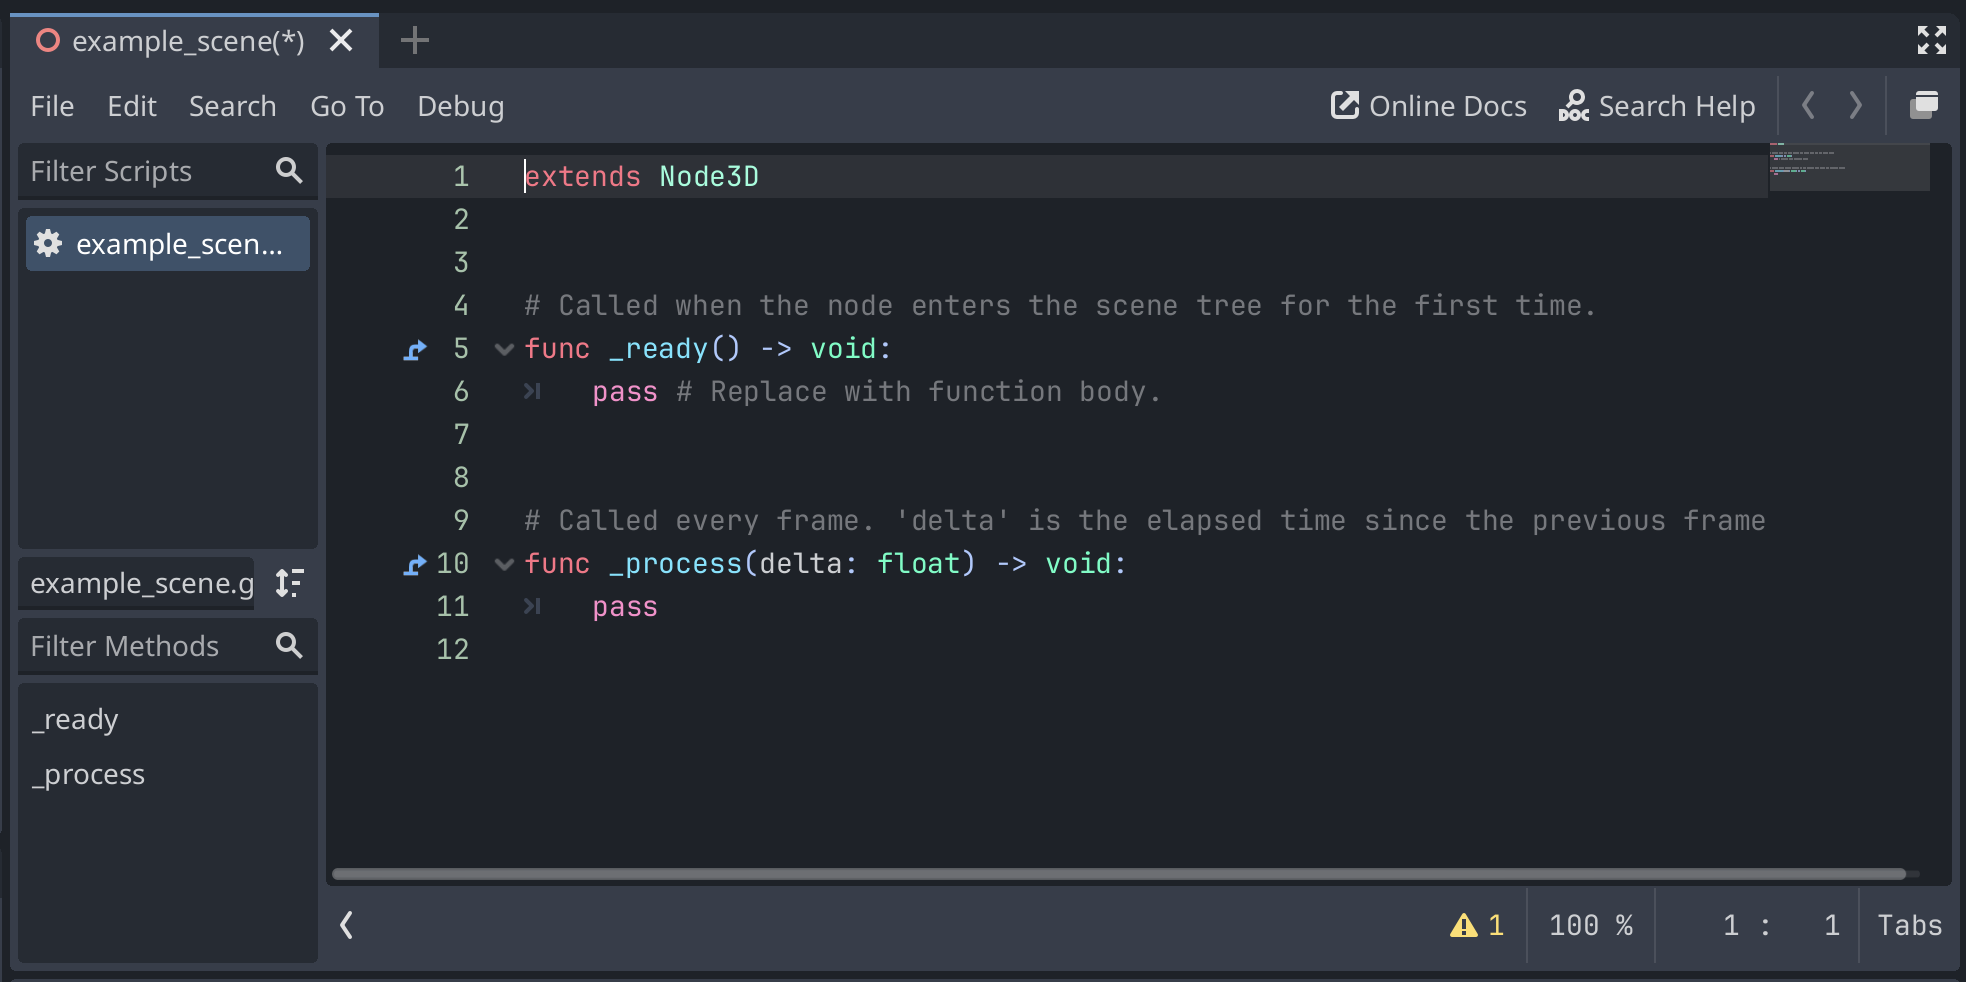The height and width of the screenshot is (982, 1966).
Task: Toggle distraction-free mode with the expand icon
Action: [x=1932, y=40]
